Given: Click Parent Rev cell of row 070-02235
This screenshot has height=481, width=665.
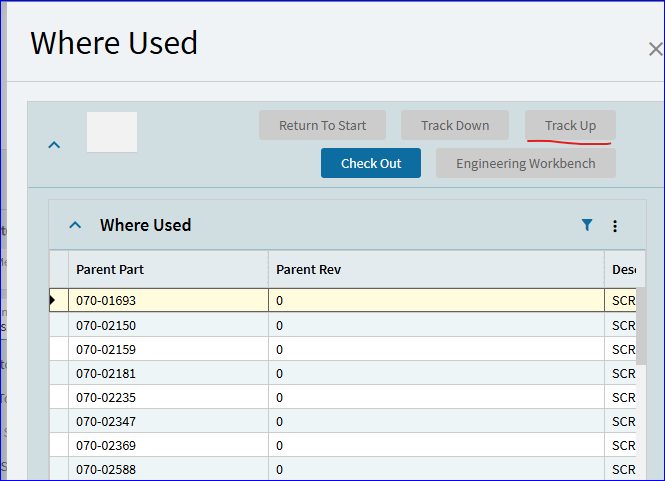Looking at the screenshot, I should tap(436, 397).
